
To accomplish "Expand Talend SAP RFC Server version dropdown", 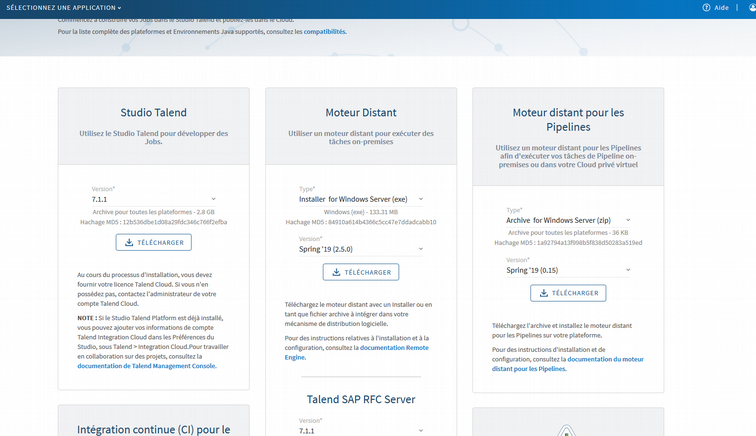I will click(361, 431).
